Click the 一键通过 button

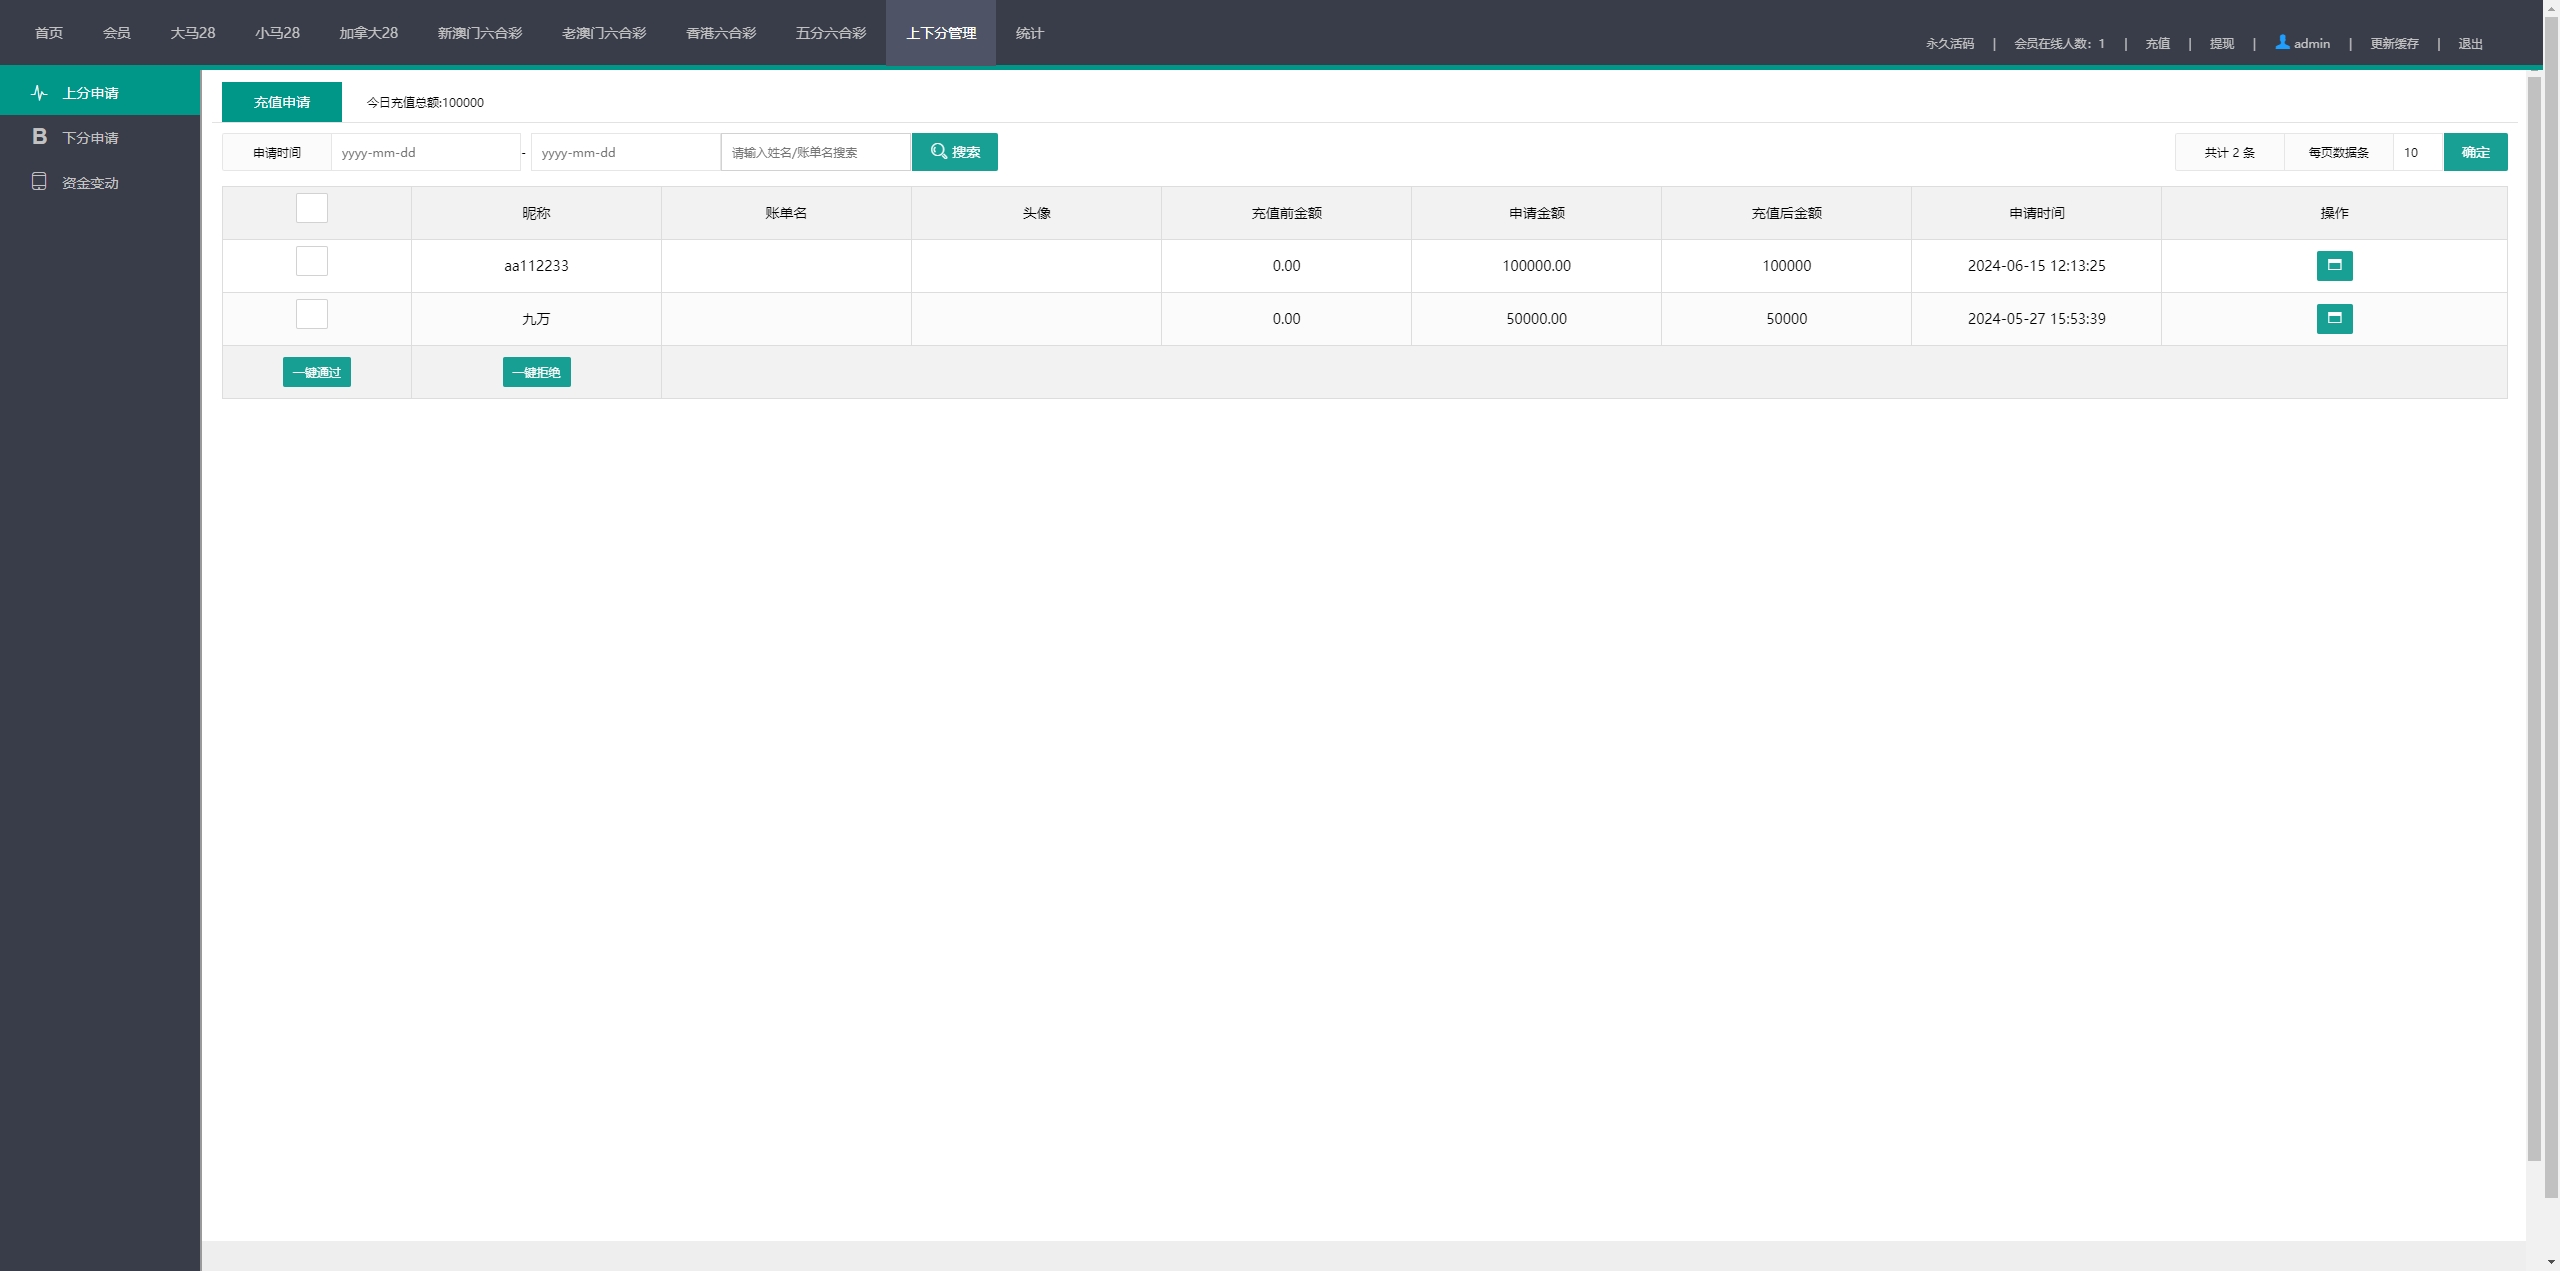tap(317, 372)
